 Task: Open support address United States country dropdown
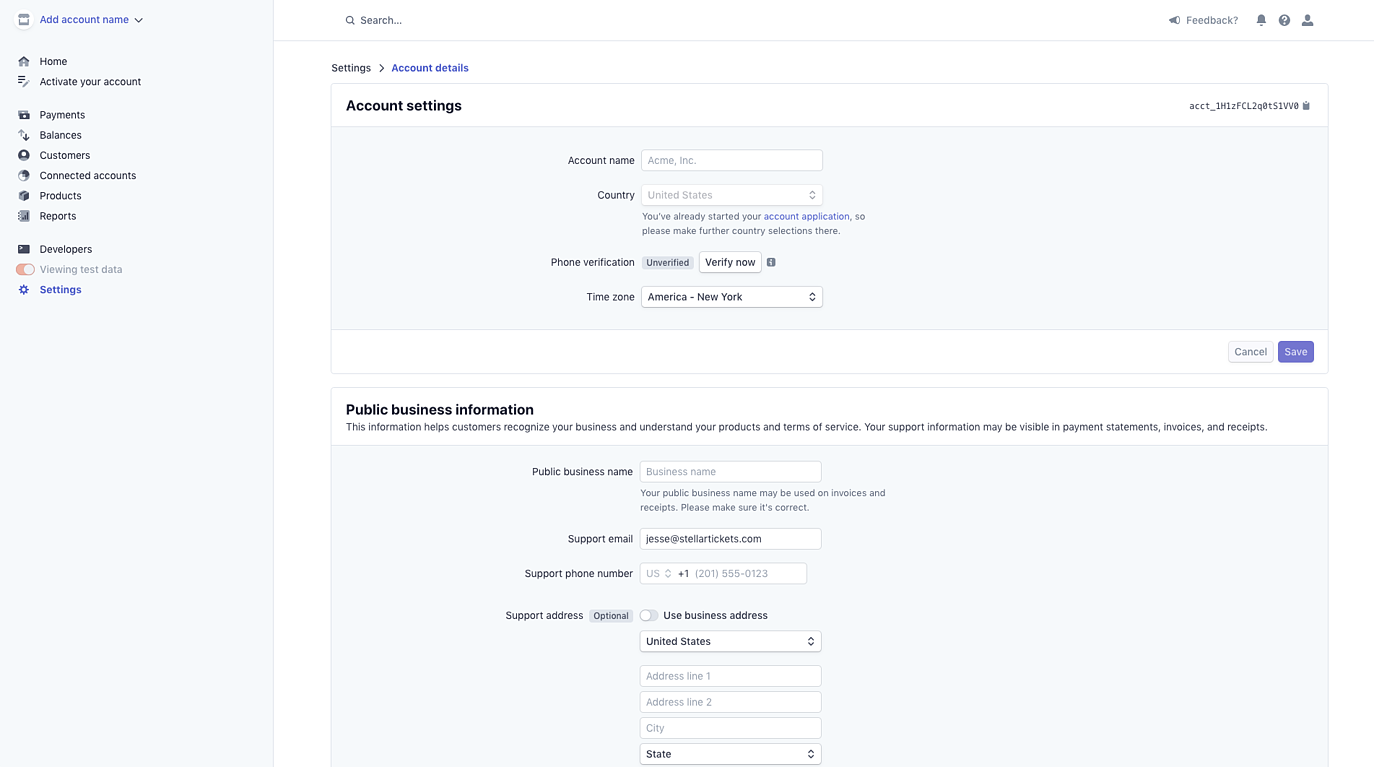click(x=730, y=642)
